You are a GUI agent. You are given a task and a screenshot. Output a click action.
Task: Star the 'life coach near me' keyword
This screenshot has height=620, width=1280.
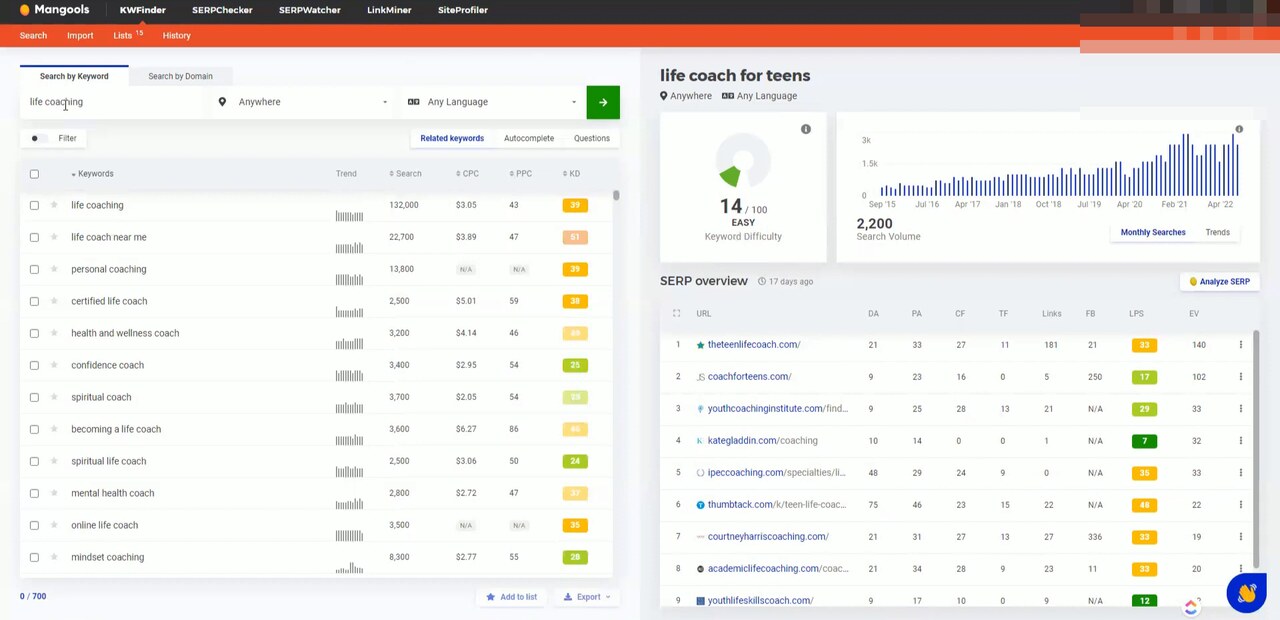pyautogui.click(x=54, y=237)
